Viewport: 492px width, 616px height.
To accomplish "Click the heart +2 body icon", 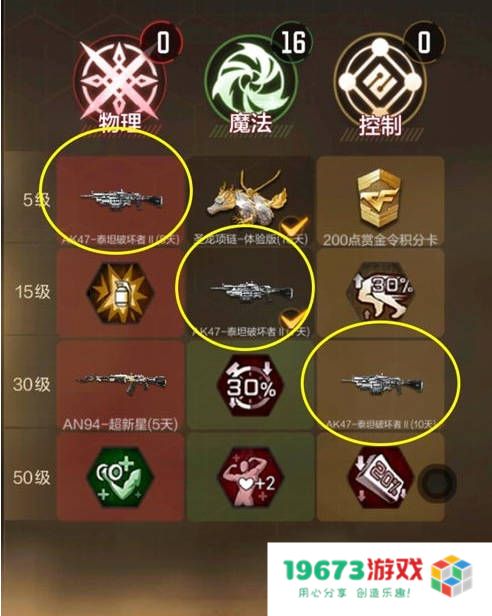I will (x=250, y=478).
